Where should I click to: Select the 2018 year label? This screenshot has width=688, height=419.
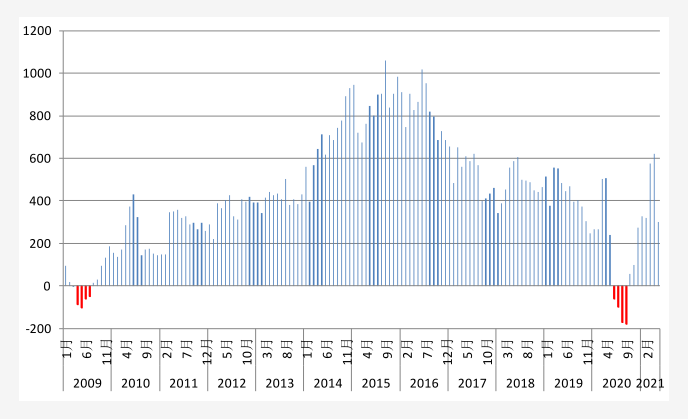[520, 383]
